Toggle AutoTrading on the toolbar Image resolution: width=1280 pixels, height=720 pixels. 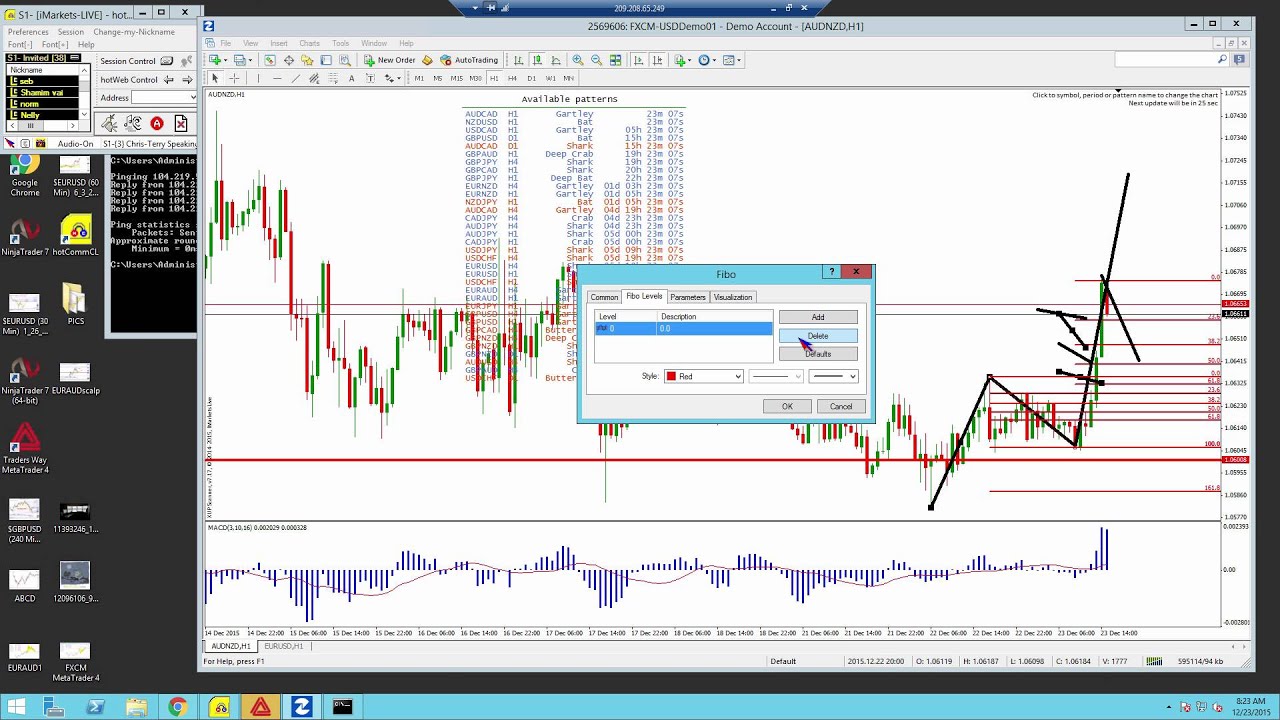tap(469, 60)
